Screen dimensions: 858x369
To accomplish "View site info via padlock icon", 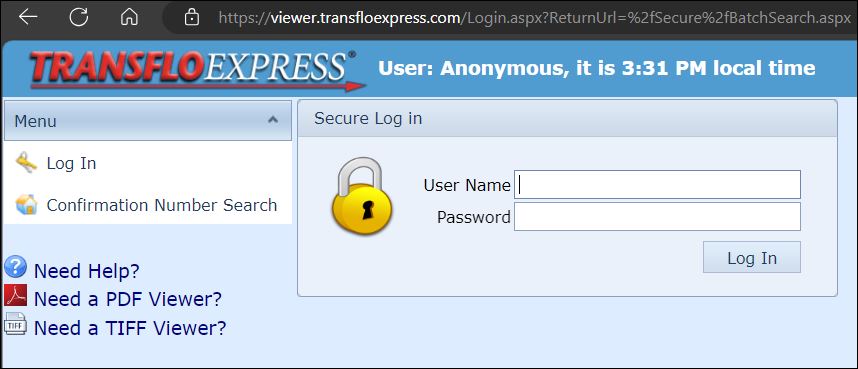I will [192, 17].
